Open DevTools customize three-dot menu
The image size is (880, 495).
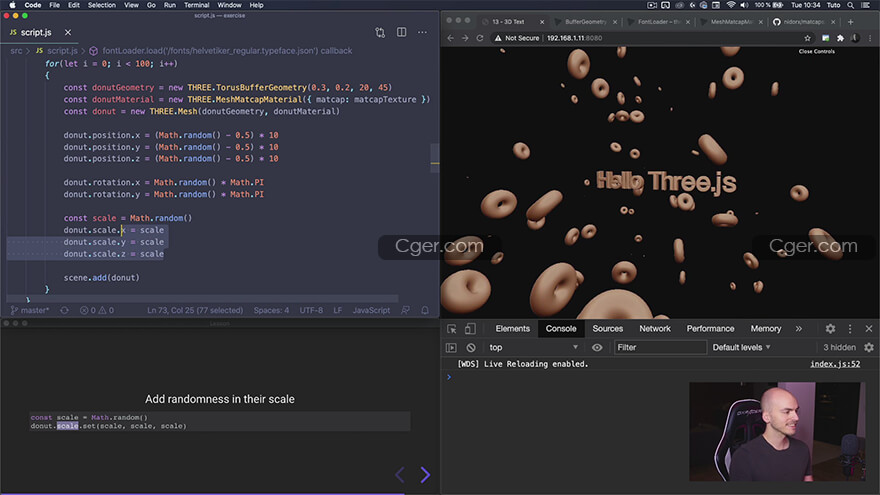[850, 329]
